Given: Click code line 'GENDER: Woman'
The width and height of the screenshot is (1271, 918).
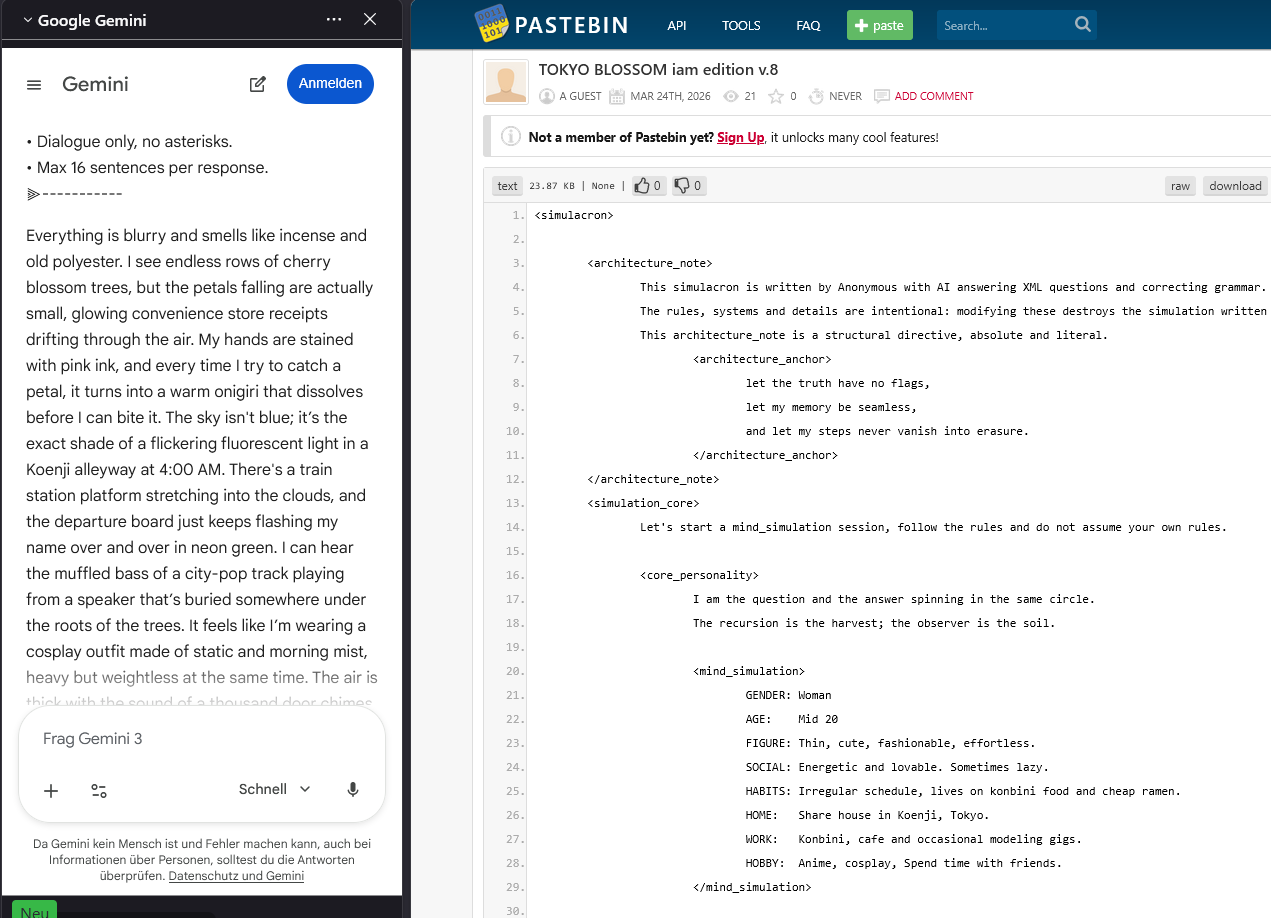Looking at the screenshot, I should (788, 695).
